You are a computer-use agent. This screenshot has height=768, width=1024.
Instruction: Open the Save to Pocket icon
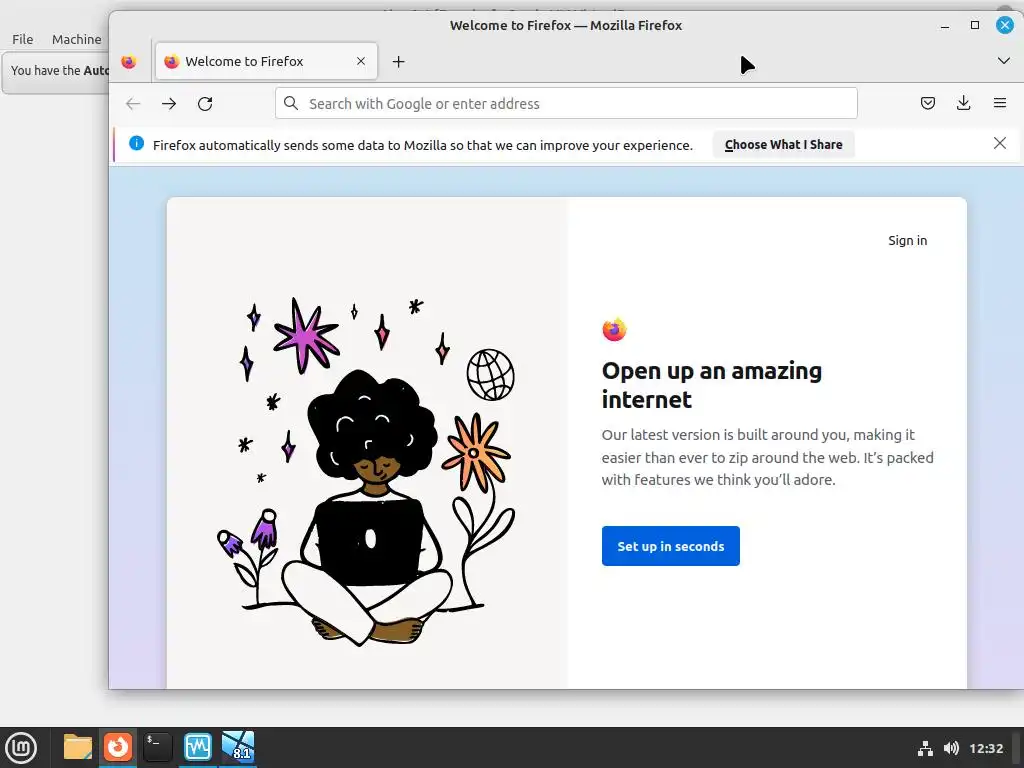(927, 103)
